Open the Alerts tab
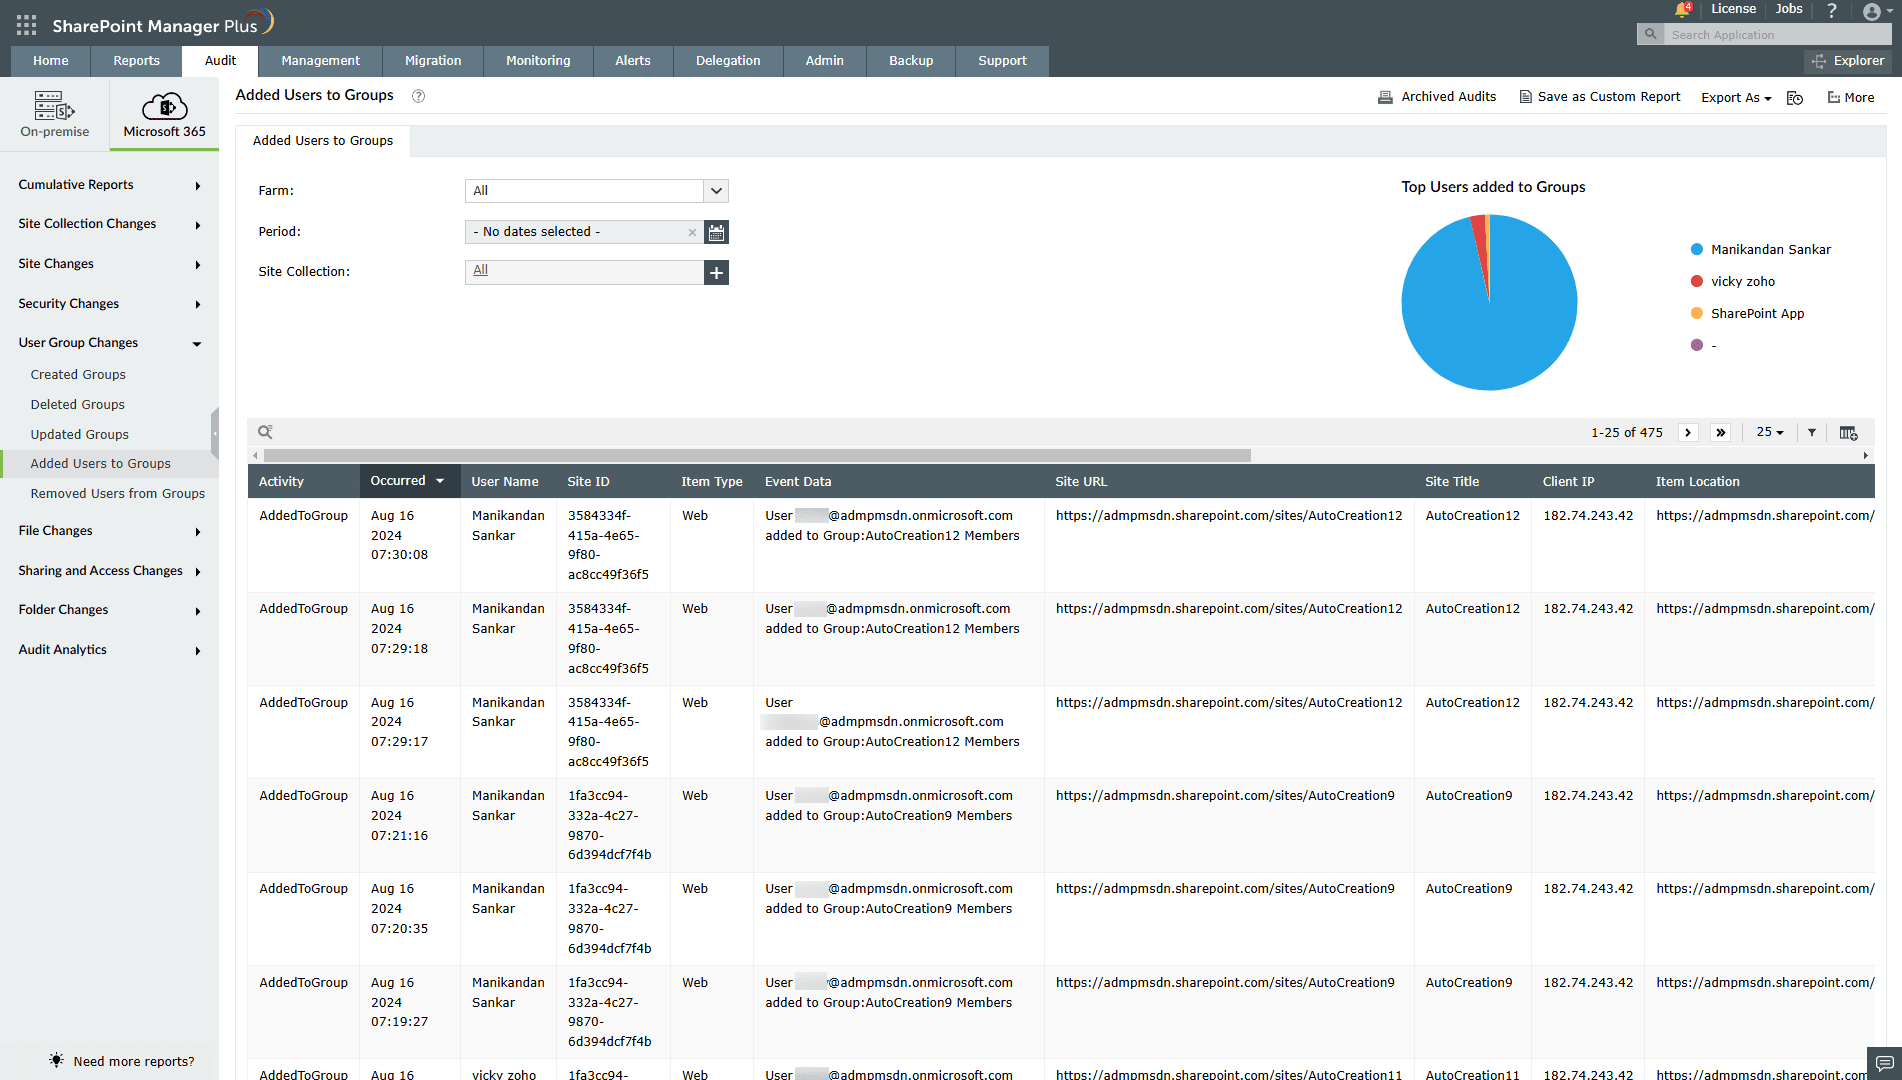 click(x=633, y=61)
